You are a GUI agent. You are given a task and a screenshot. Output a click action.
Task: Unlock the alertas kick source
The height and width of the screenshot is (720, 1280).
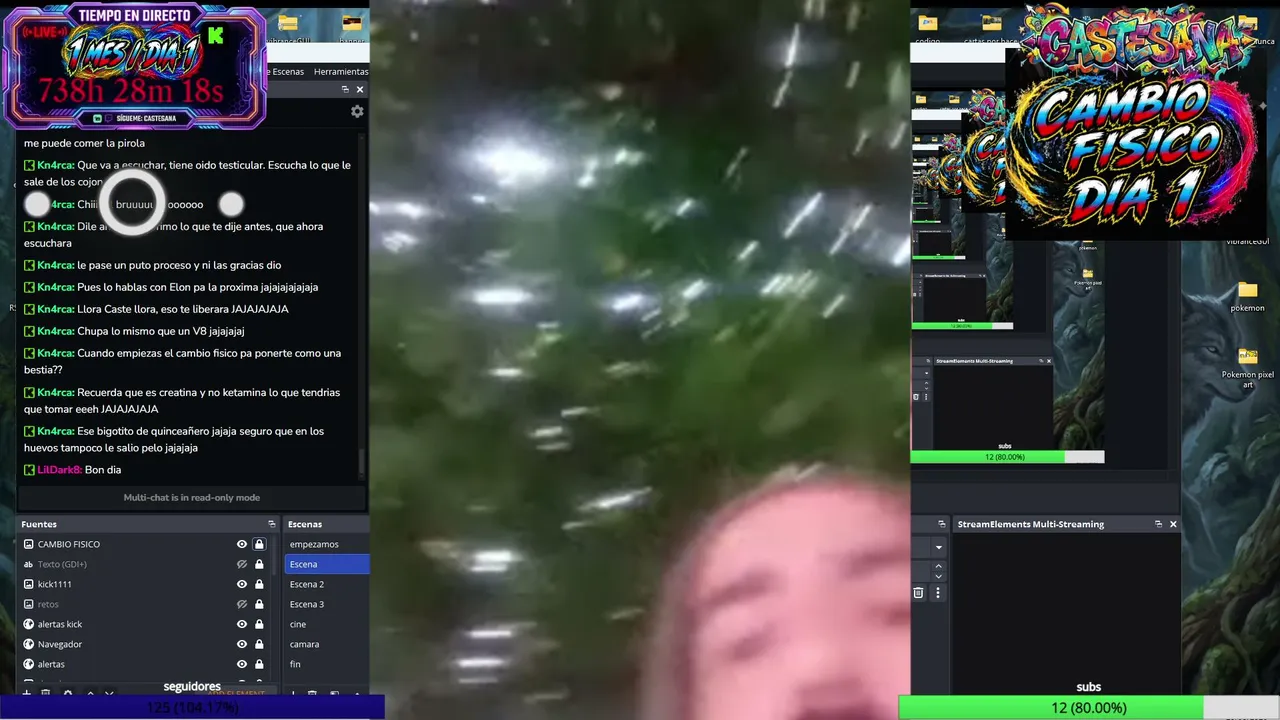tap(259, 624)
